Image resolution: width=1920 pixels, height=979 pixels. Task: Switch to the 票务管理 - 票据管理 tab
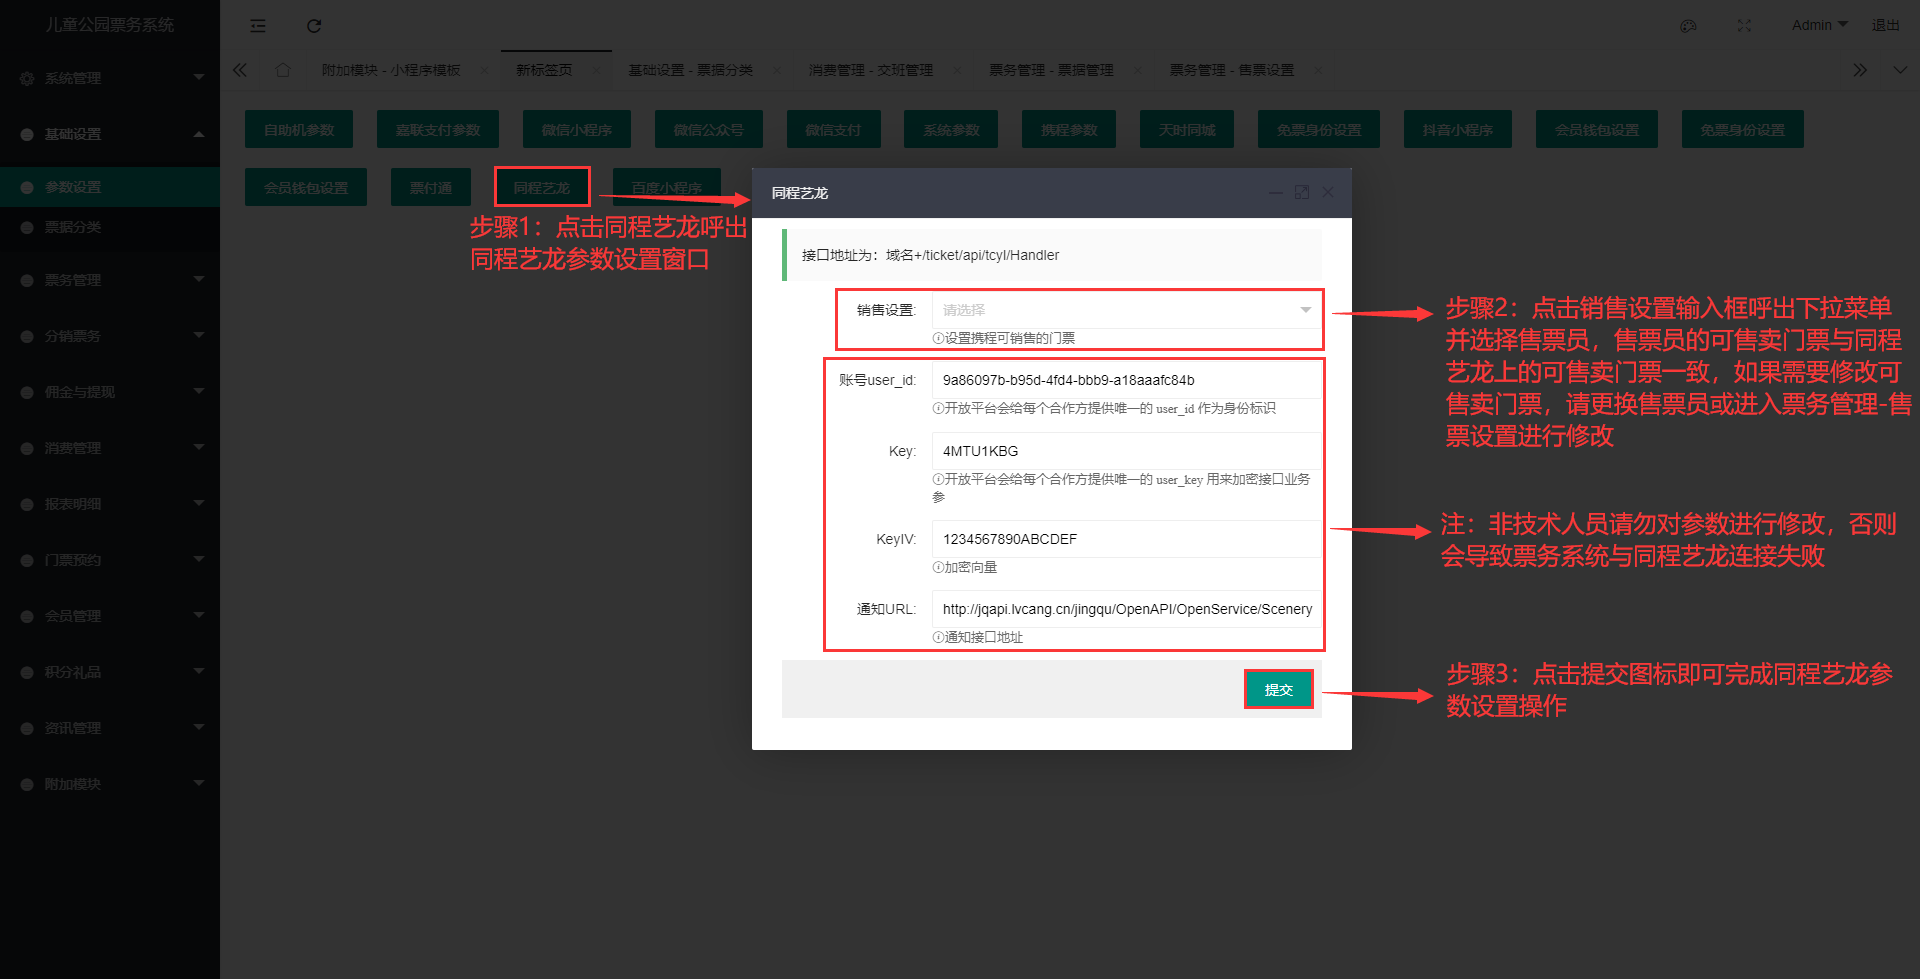(x=1051, y=70)
